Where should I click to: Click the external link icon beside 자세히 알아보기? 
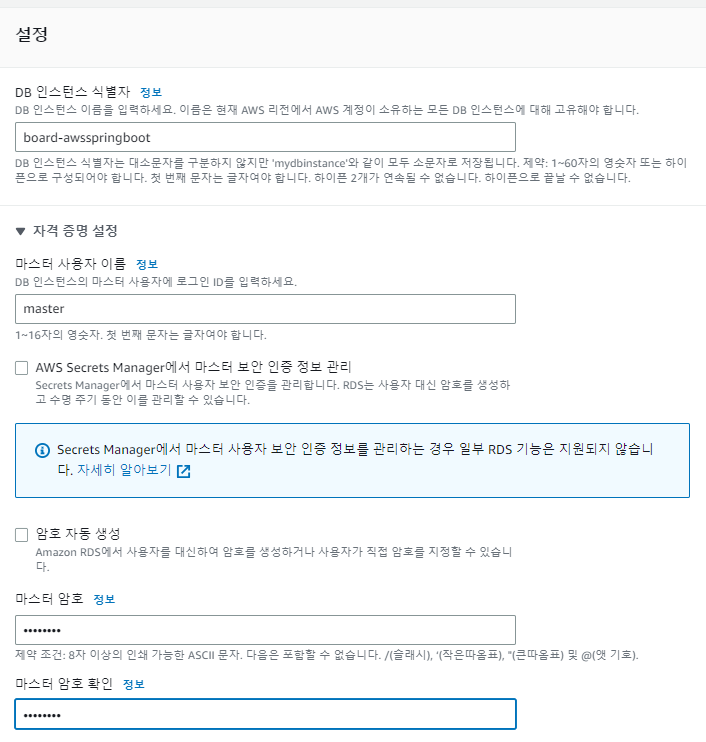tap(183, 471)
